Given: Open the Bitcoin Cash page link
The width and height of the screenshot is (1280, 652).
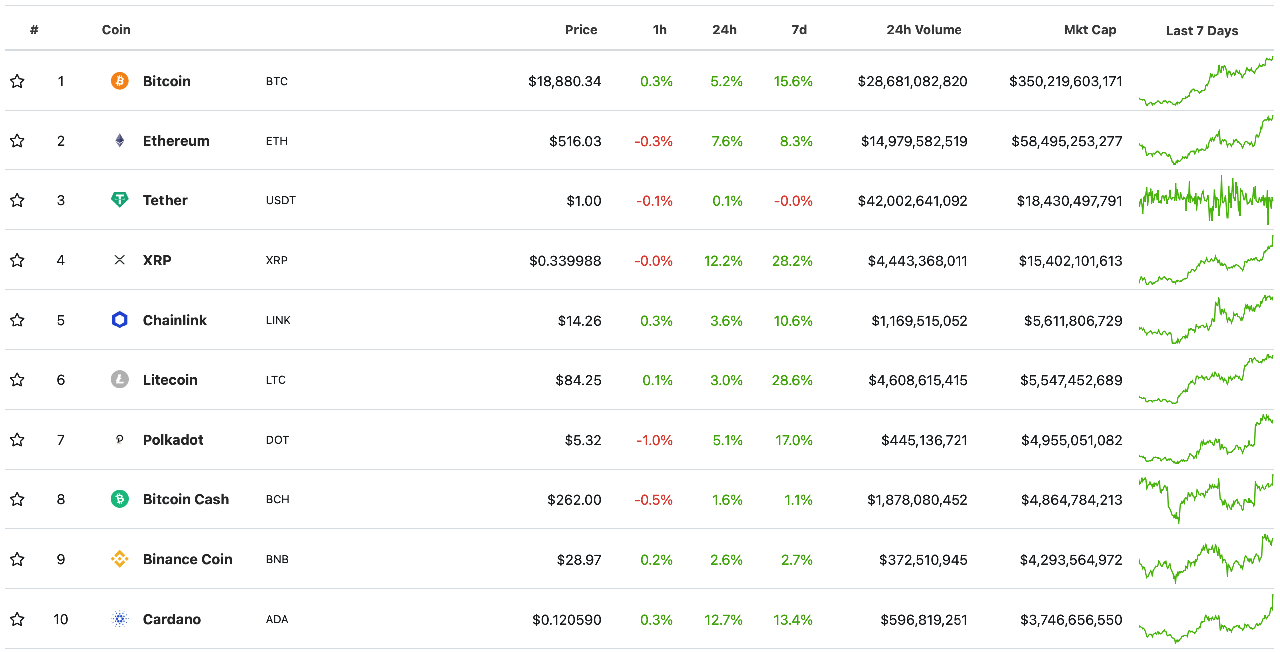Looking at the screenshot, I should 186,499.
